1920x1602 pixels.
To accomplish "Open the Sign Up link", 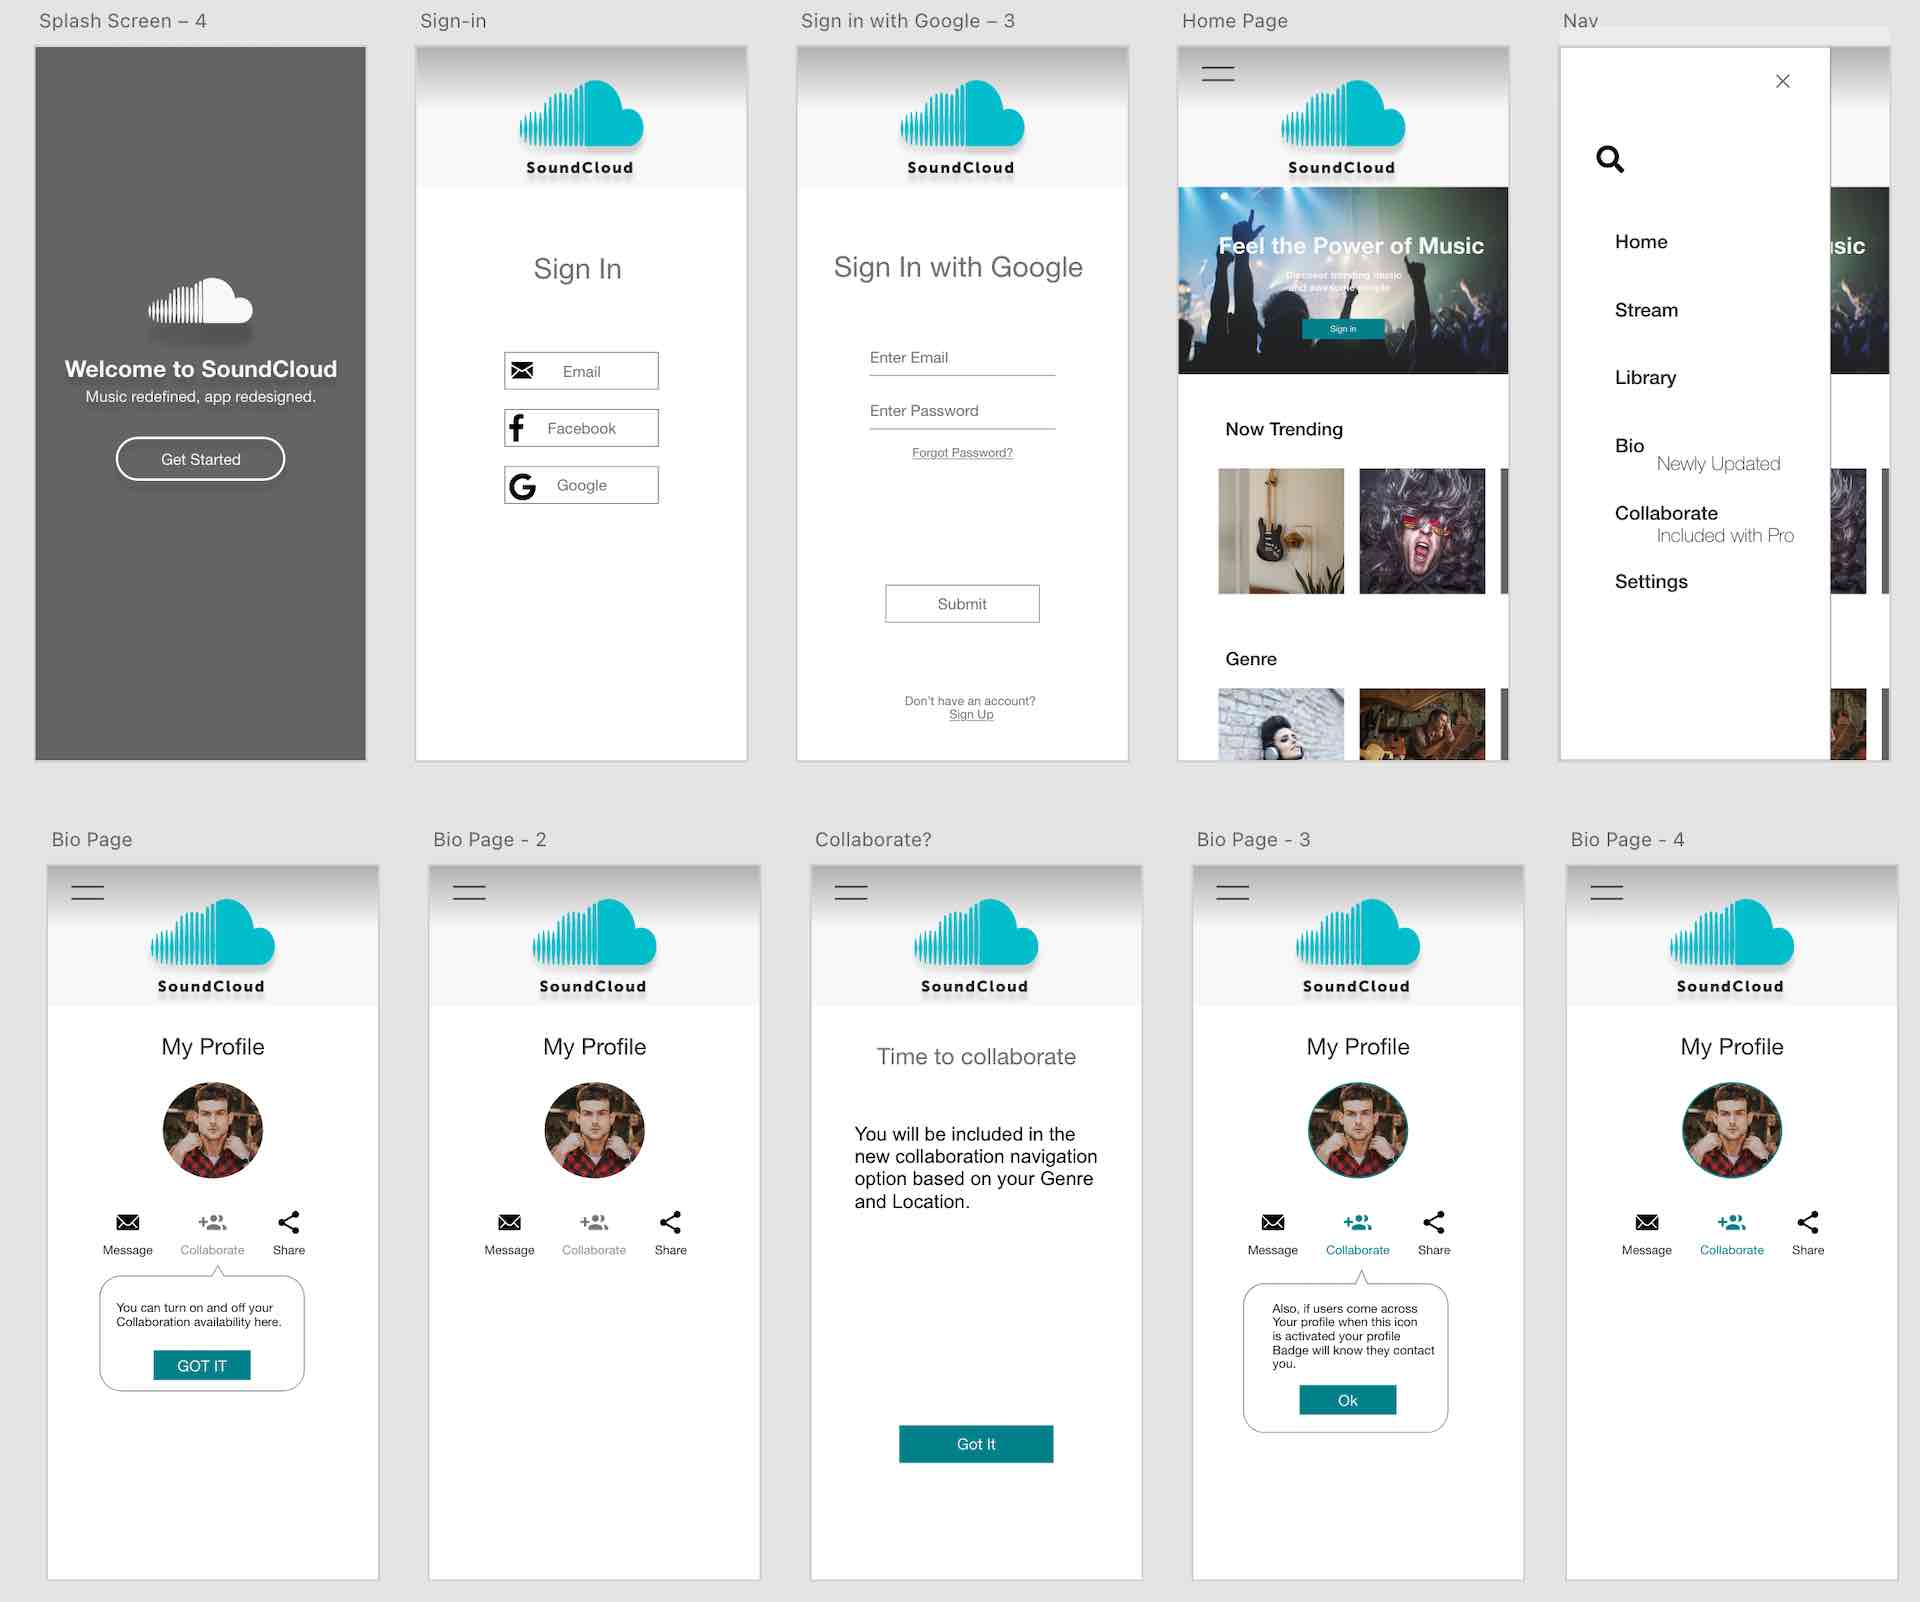I will click(971, 715).
